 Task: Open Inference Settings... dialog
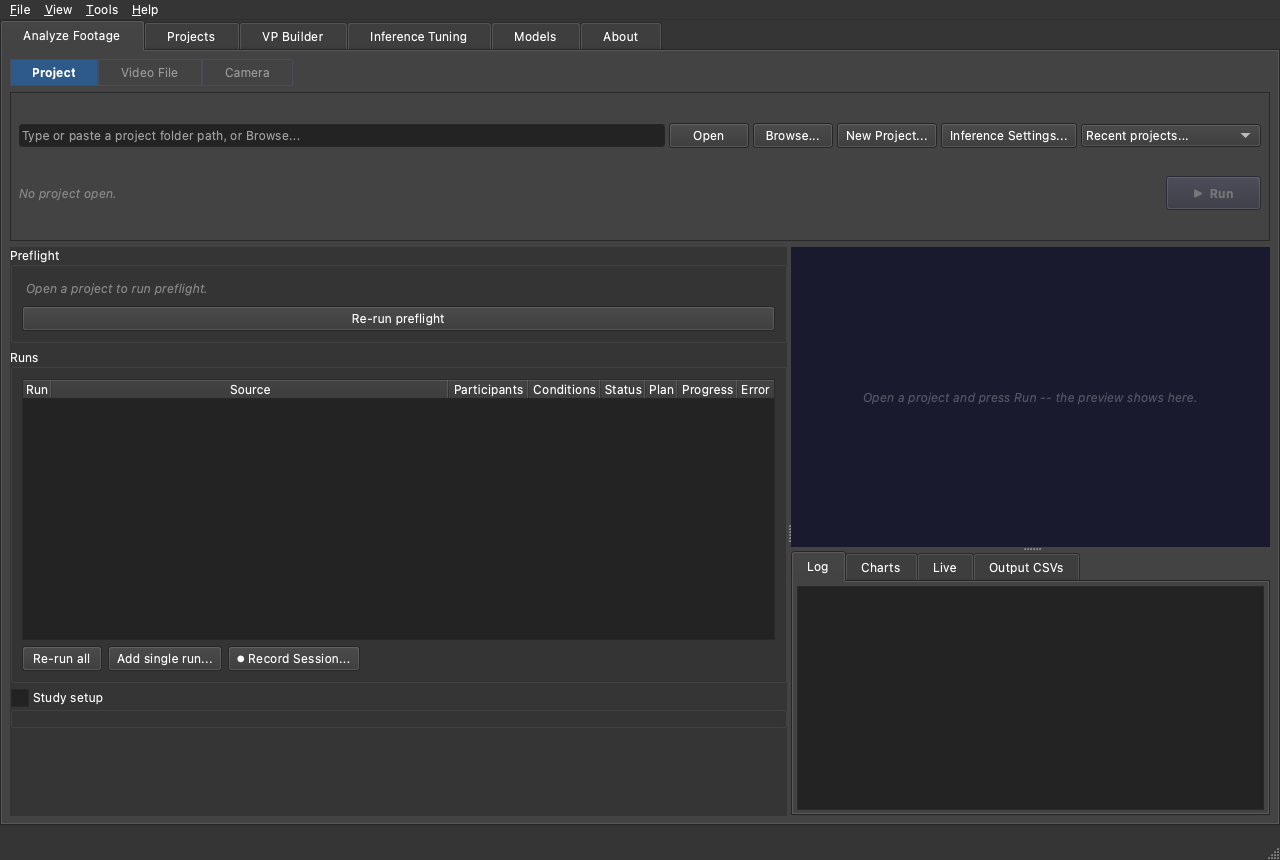pos(1008,135)
